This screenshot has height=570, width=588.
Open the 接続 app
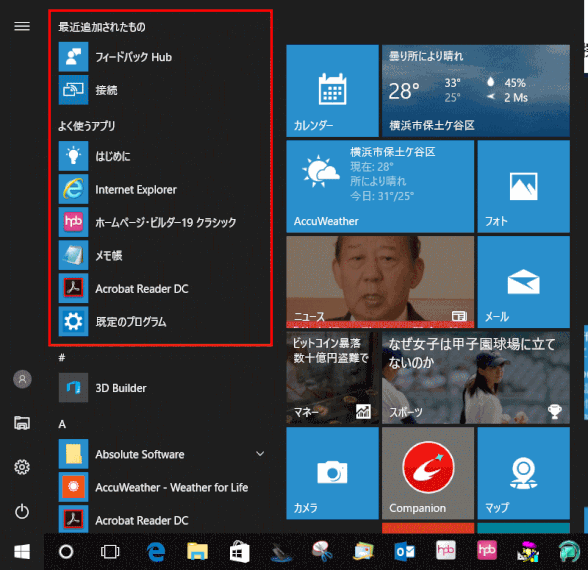[x=161, y=90]
